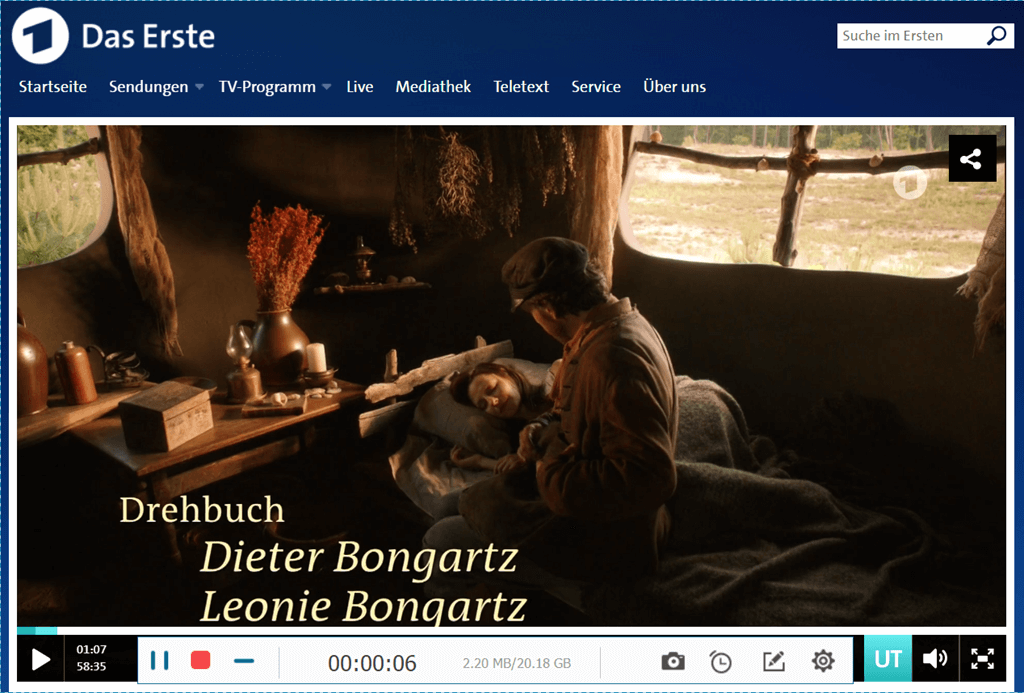Viewport: 1024px width, 693px height.
Task: Open the Teletext page
Action: (x=521, y=87)
